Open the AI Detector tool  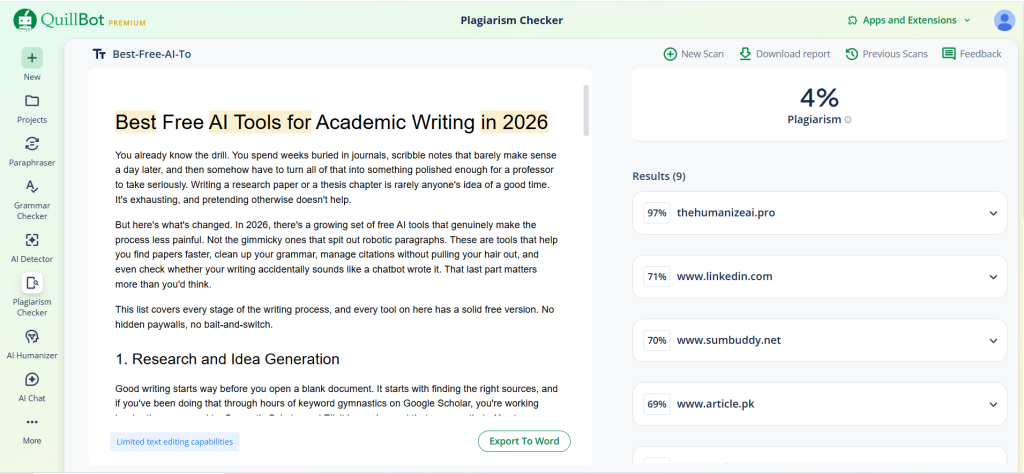click(x=32, y=240)
